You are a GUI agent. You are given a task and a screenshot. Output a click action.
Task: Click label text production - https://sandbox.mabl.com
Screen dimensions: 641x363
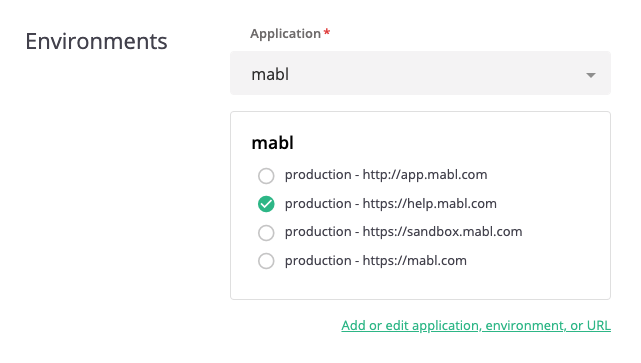[403, 232]
